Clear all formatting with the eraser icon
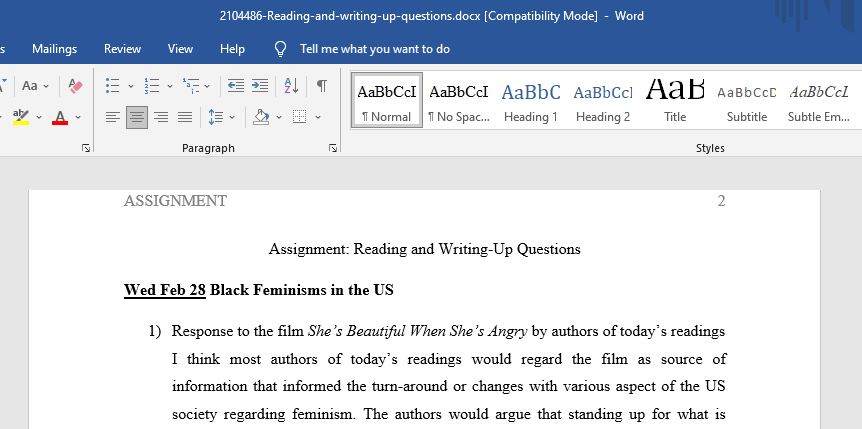Screen dimensions: 862x429 75,86
